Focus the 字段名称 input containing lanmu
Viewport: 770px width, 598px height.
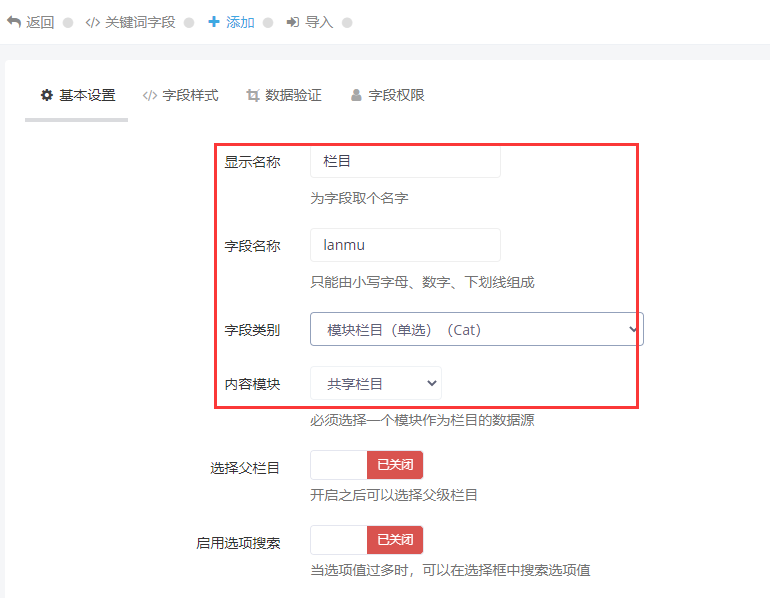pyautogui.click(x=405, y=245)
